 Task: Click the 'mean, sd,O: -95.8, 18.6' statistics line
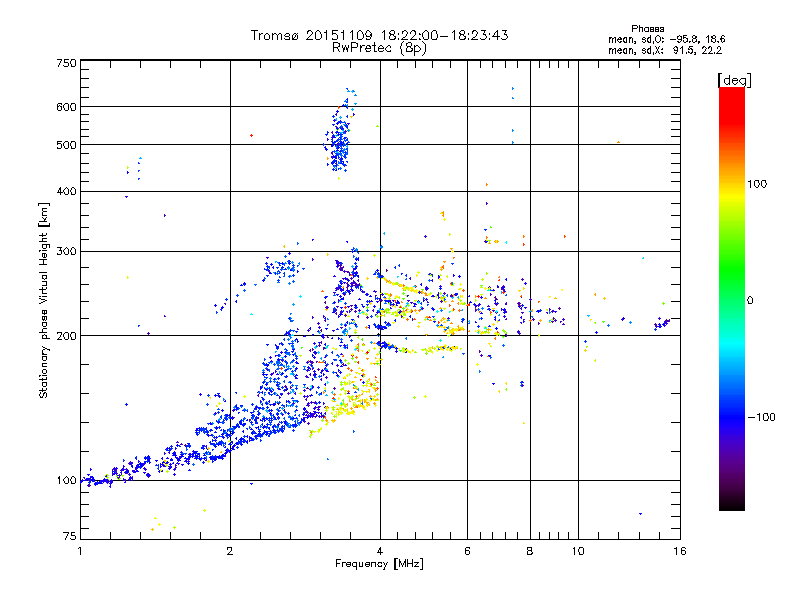pos(666,39)
